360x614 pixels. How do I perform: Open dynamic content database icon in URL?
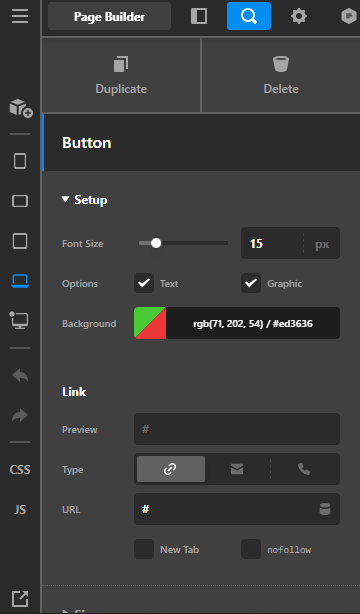tap(325, 509)
